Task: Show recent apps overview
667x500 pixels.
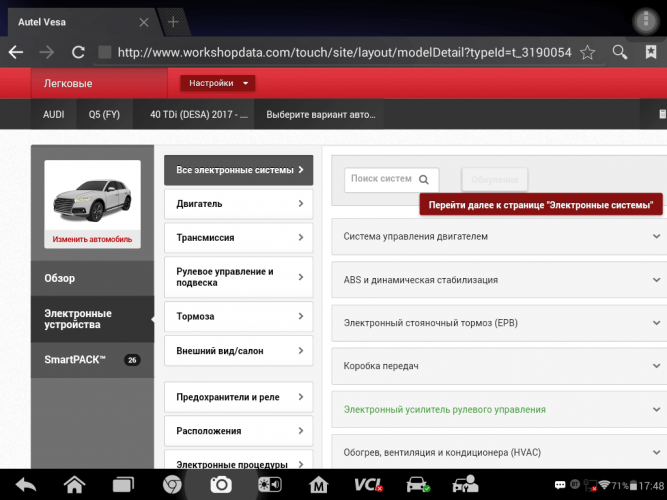Action: tap(123, 485)
